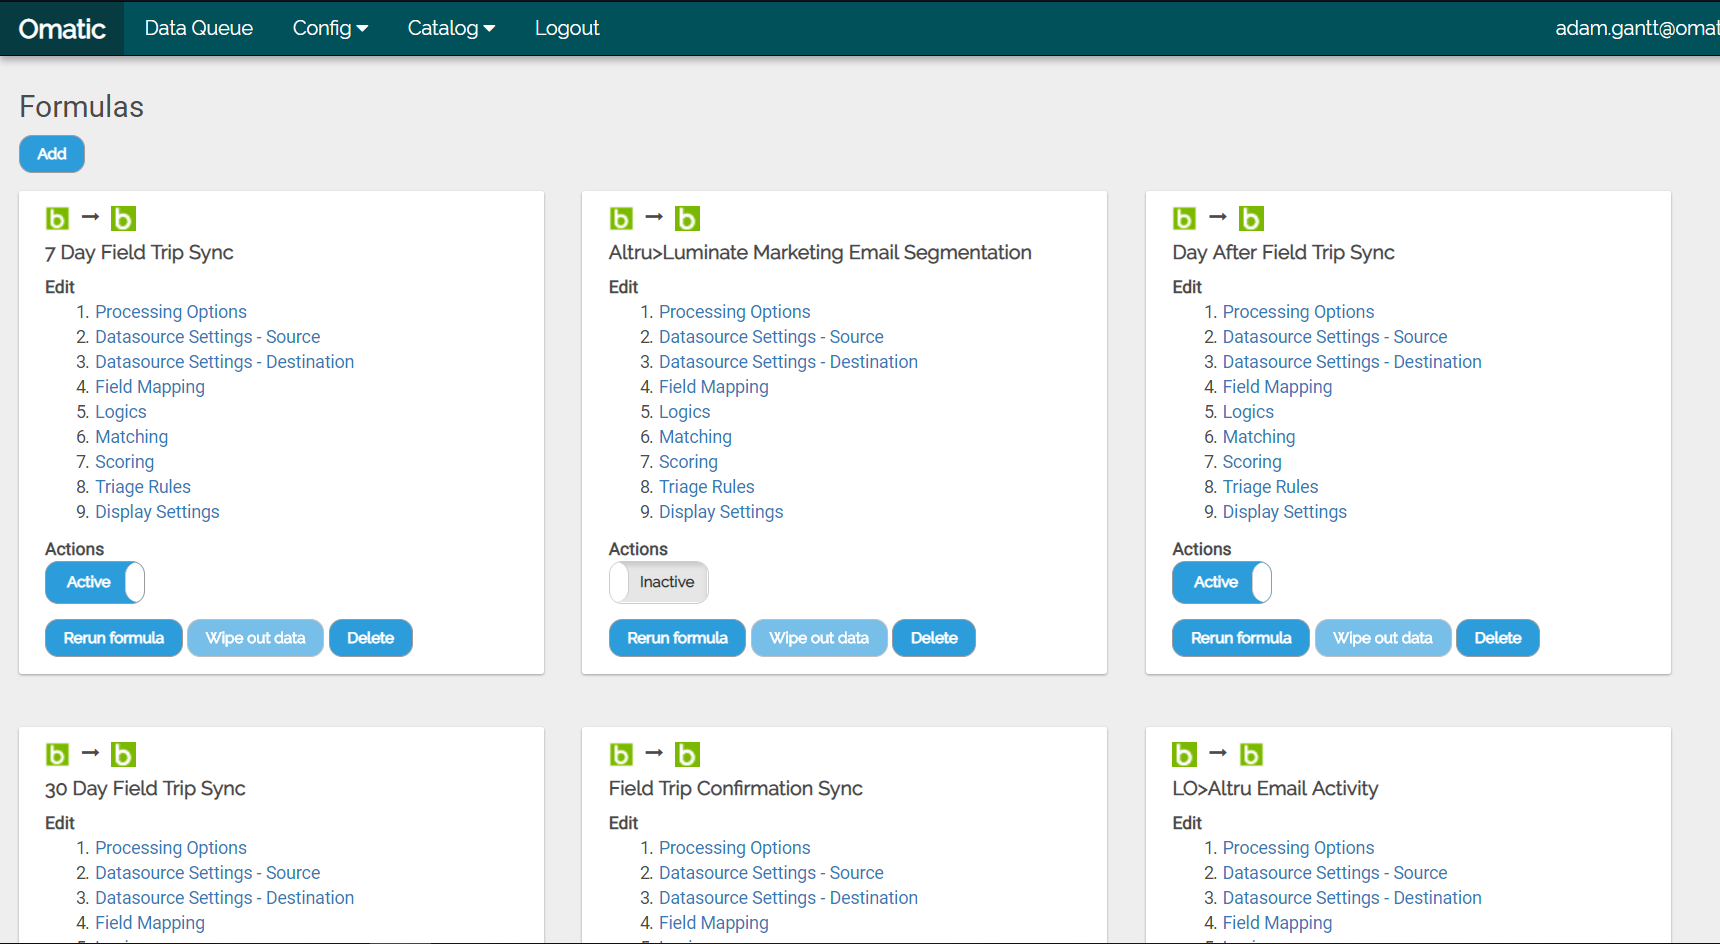Open the Config dropdown menu

pyautogui.click(x=330, y=28)
